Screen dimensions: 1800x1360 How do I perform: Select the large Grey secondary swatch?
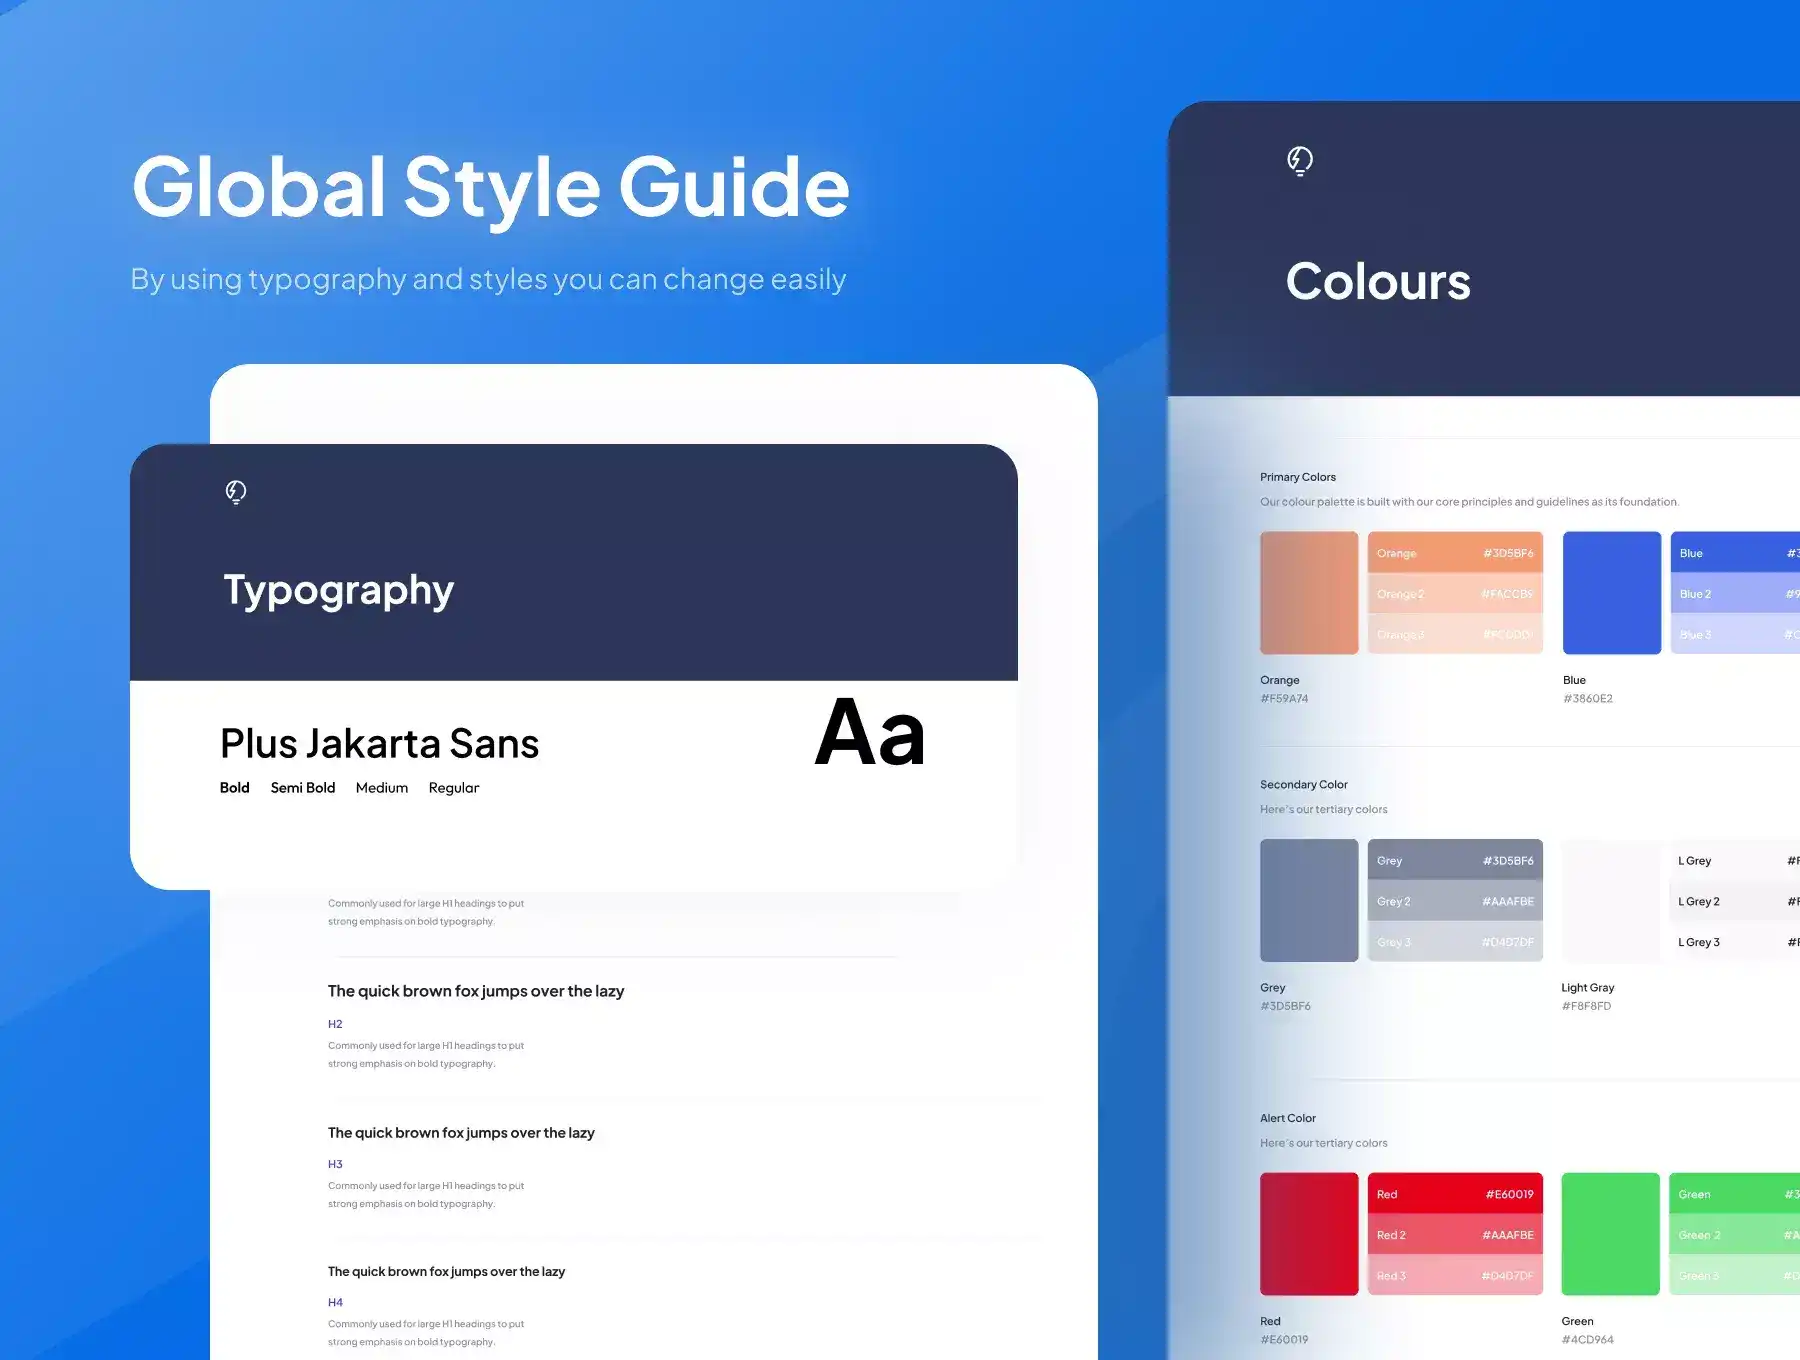1308,900
